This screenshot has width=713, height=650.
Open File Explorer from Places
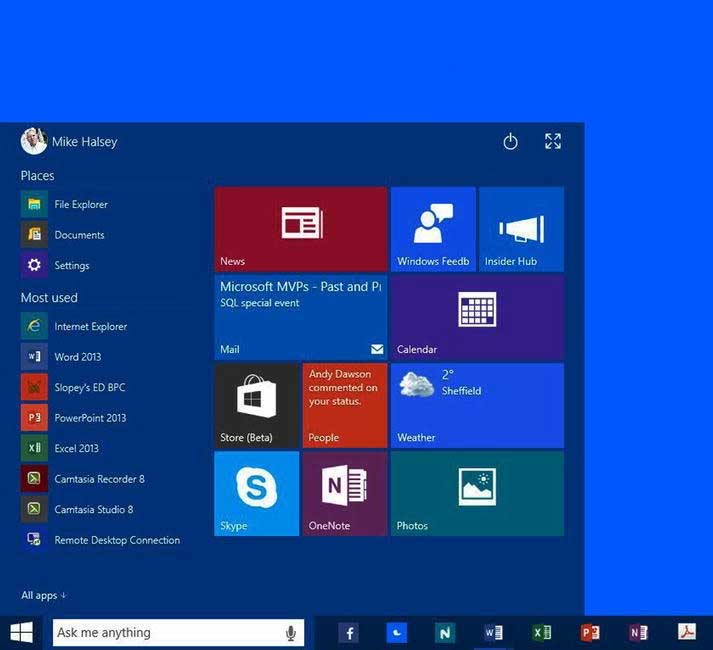click(x=80, y=204)
